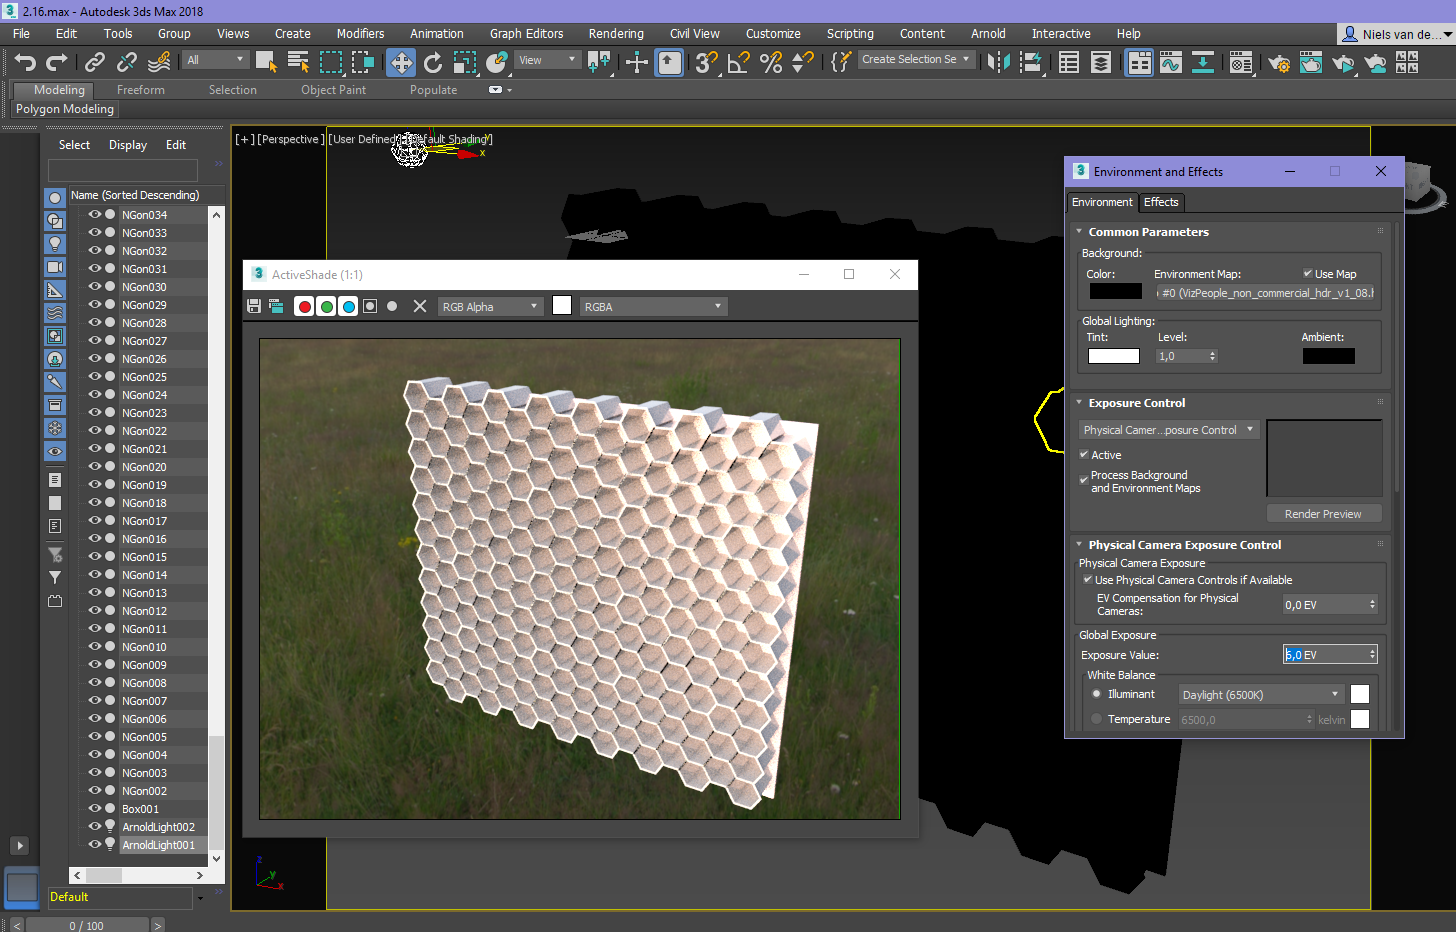Toggle Percent Snap icon

click(x=771, y=63)
